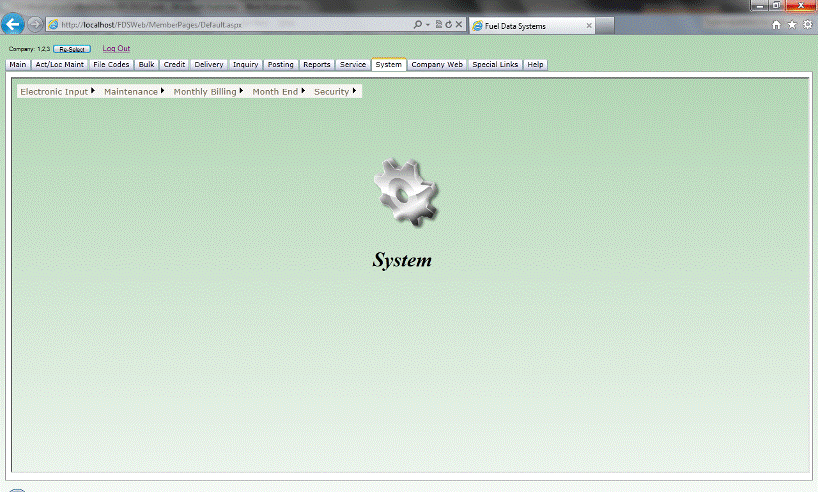Open the Help tab

[535, 65]
